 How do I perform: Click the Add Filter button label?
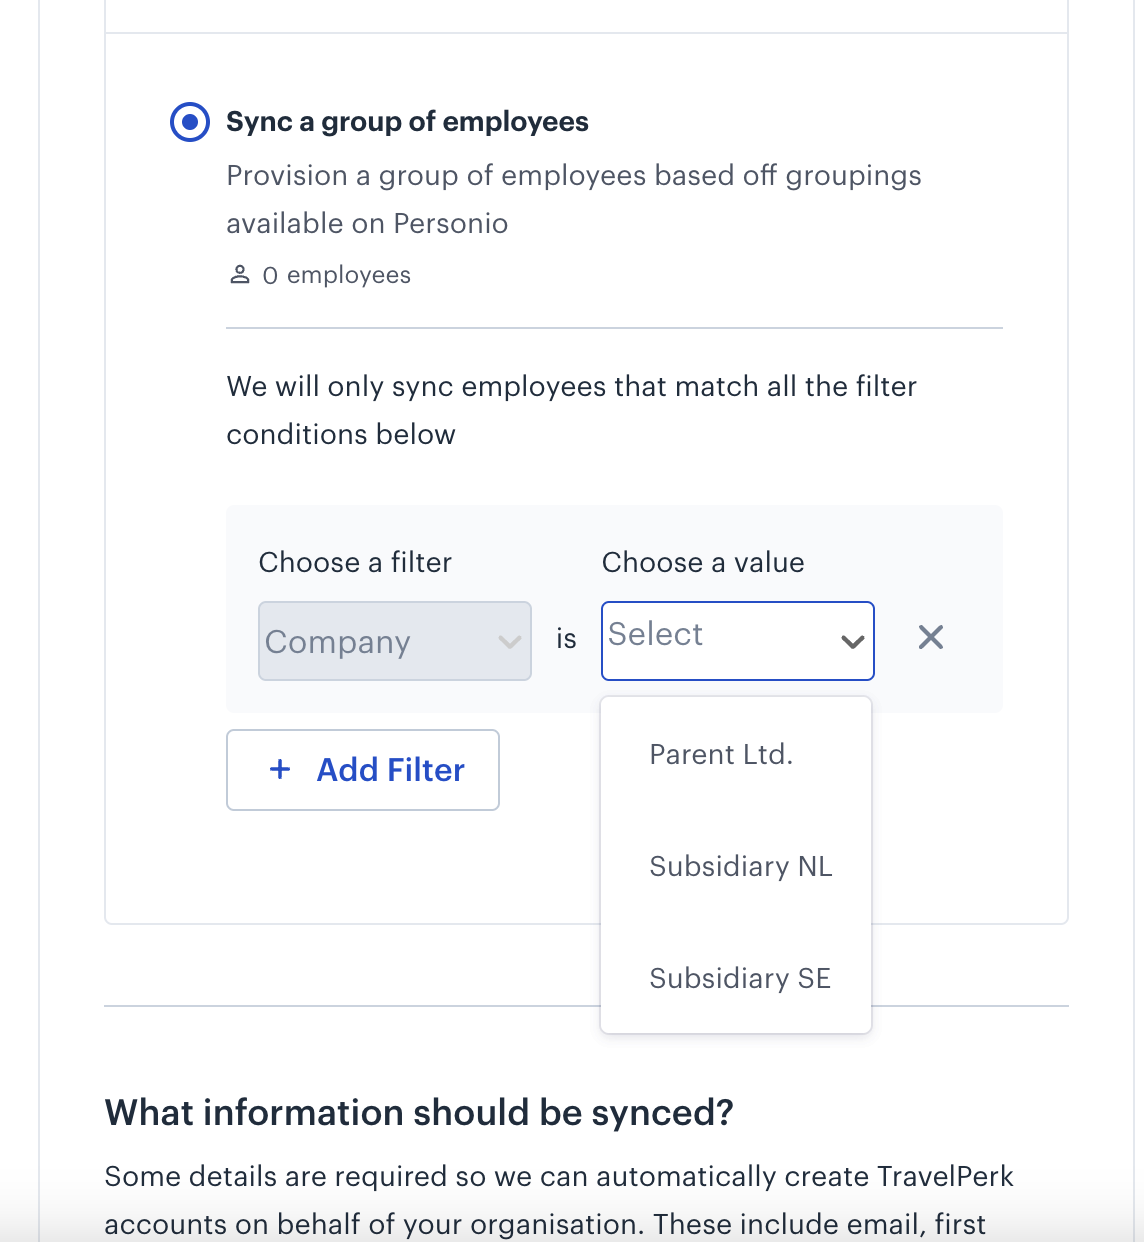click(390, 770)
